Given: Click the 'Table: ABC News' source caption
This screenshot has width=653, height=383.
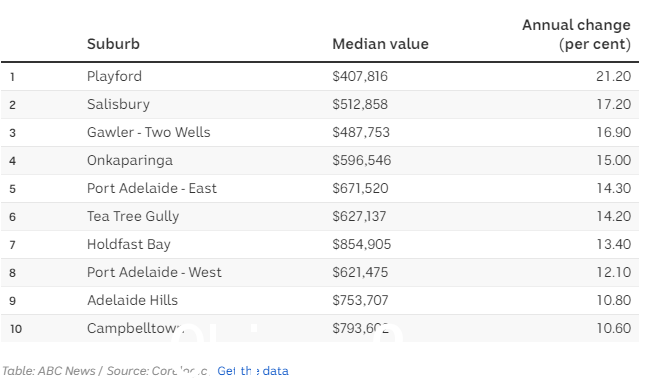Looking at the screenshot, I should (x=49, y=371).
